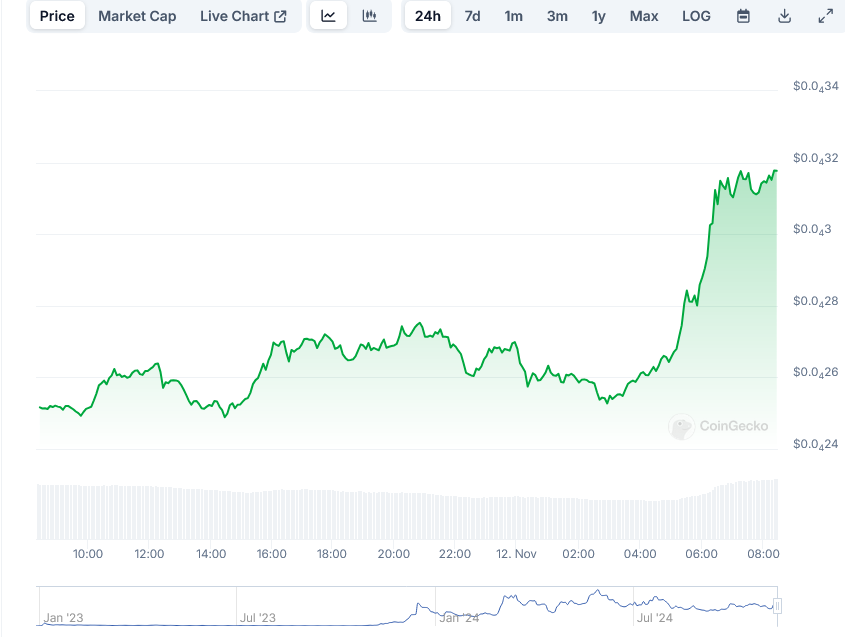Select the 24h time range

pos(427,16)
